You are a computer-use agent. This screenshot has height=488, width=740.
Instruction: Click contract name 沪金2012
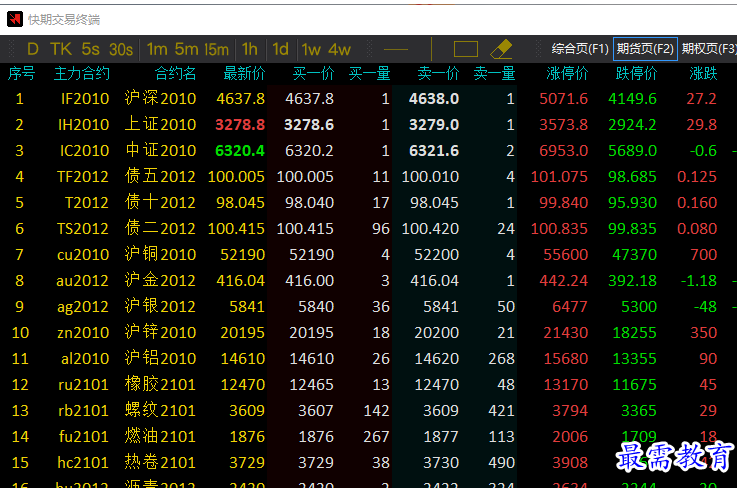coord(160,280)
